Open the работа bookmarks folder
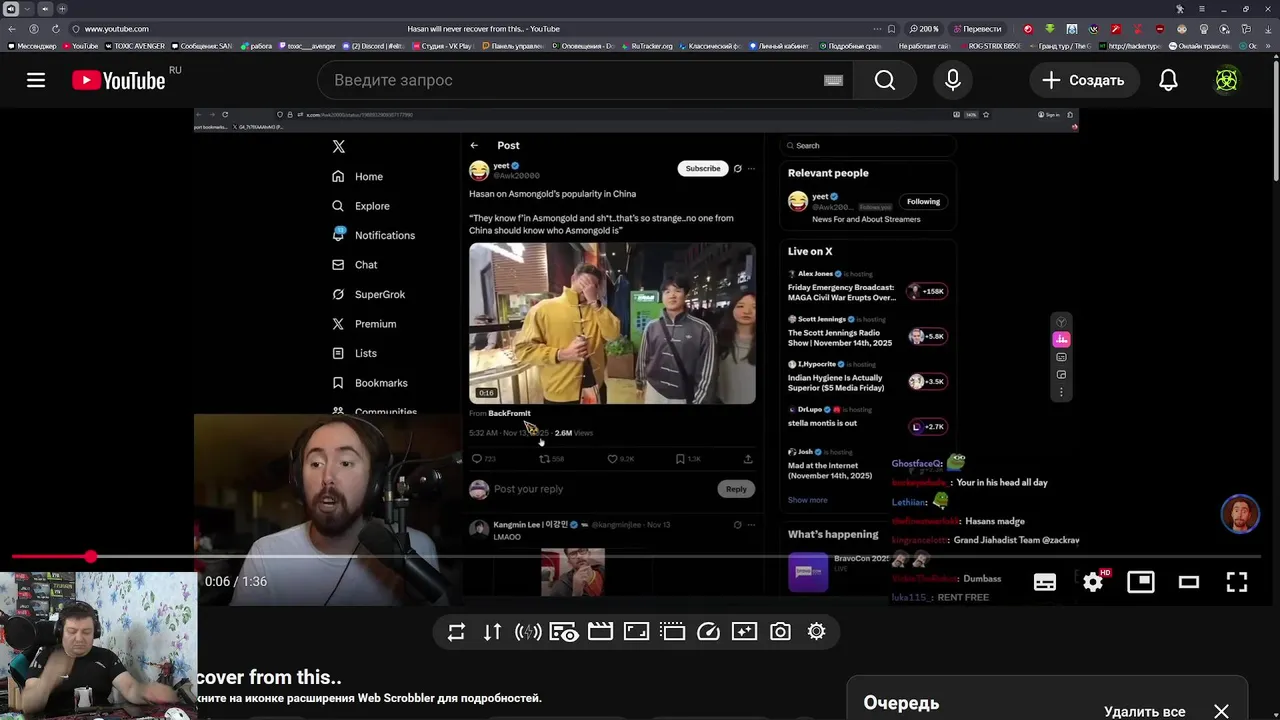Screen dimensions: 1280x720 tap(256, 46)
